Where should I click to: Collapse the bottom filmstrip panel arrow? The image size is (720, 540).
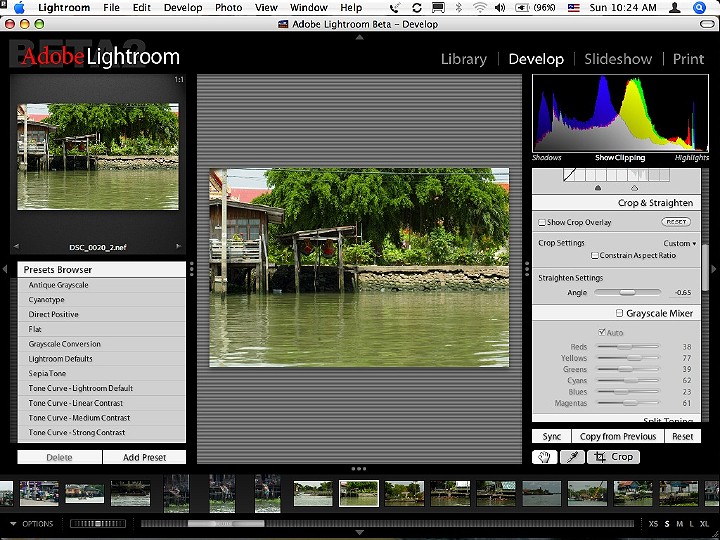pyautogui.click(x=360, y=533)
